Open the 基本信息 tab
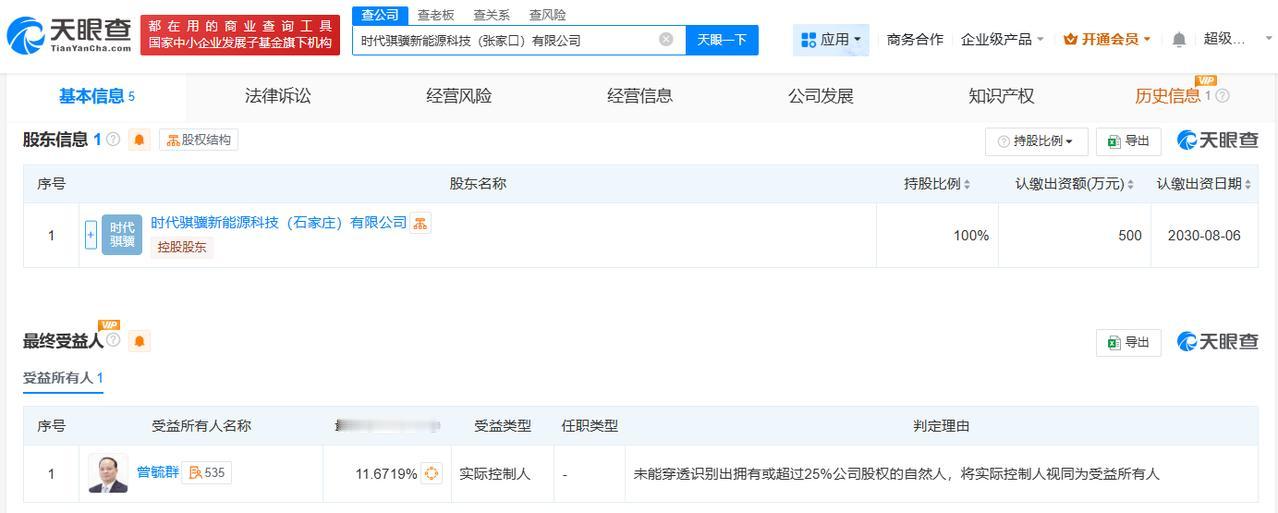Screen dimensions: 1278x513 (97, 96)
